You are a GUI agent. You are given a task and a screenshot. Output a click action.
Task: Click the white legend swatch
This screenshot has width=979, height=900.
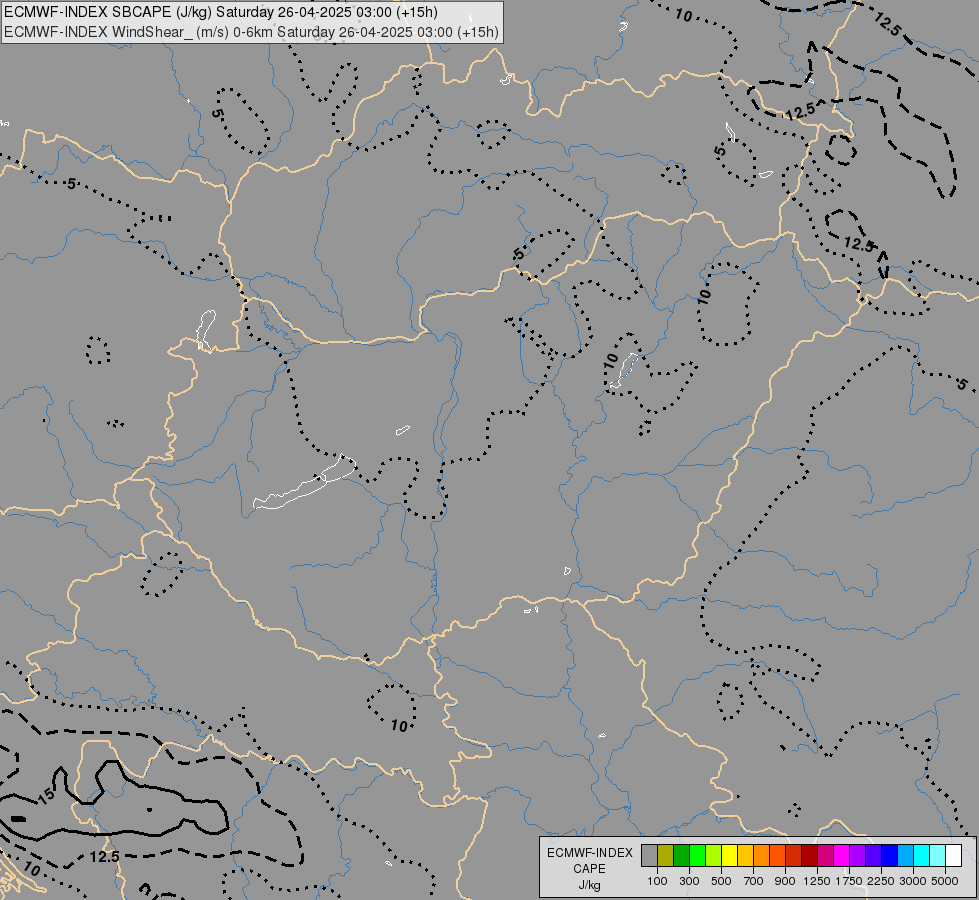click(953, 856)
